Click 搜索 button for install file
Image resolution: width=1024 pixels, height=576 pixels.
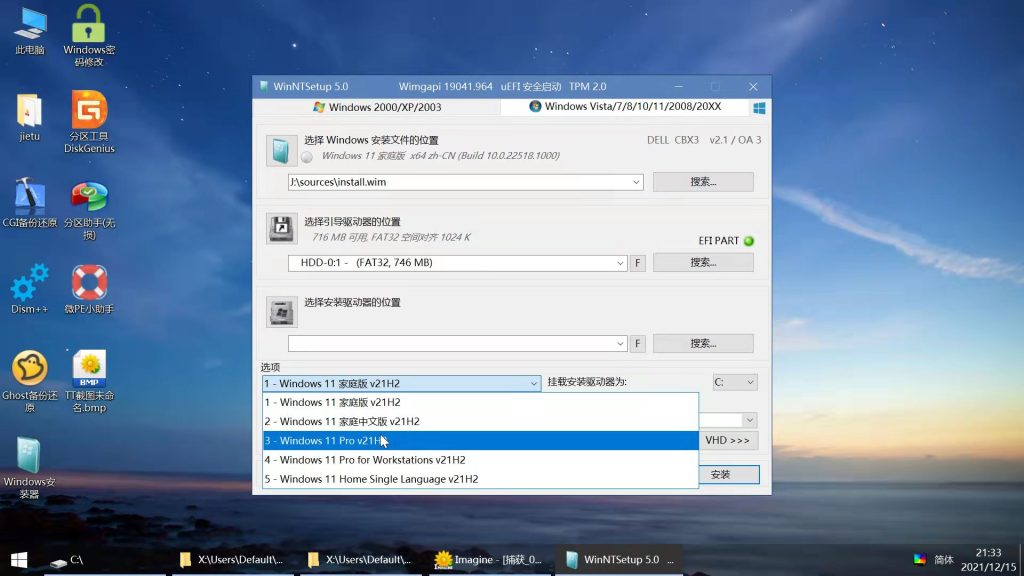703,182
